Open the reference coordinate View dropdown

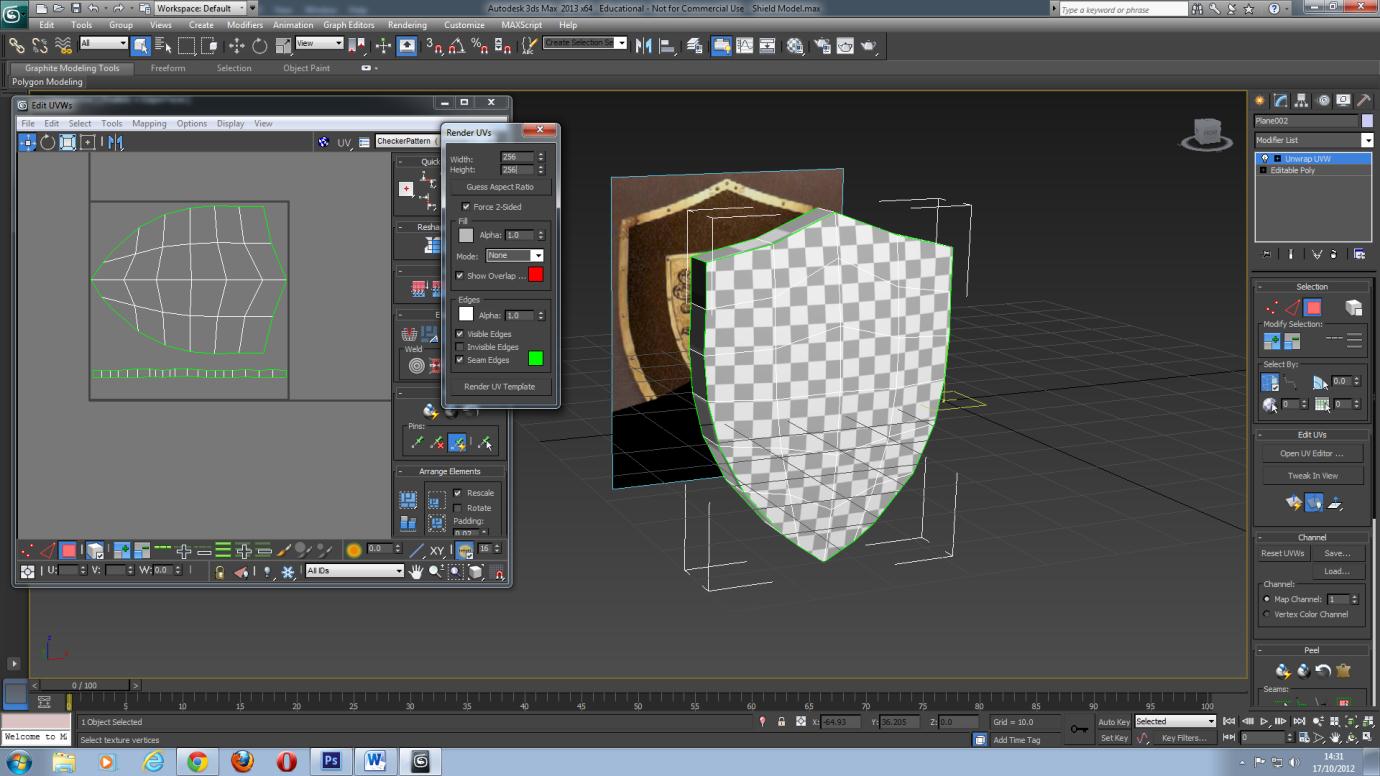pyautogui.click(x=319, y=44)
